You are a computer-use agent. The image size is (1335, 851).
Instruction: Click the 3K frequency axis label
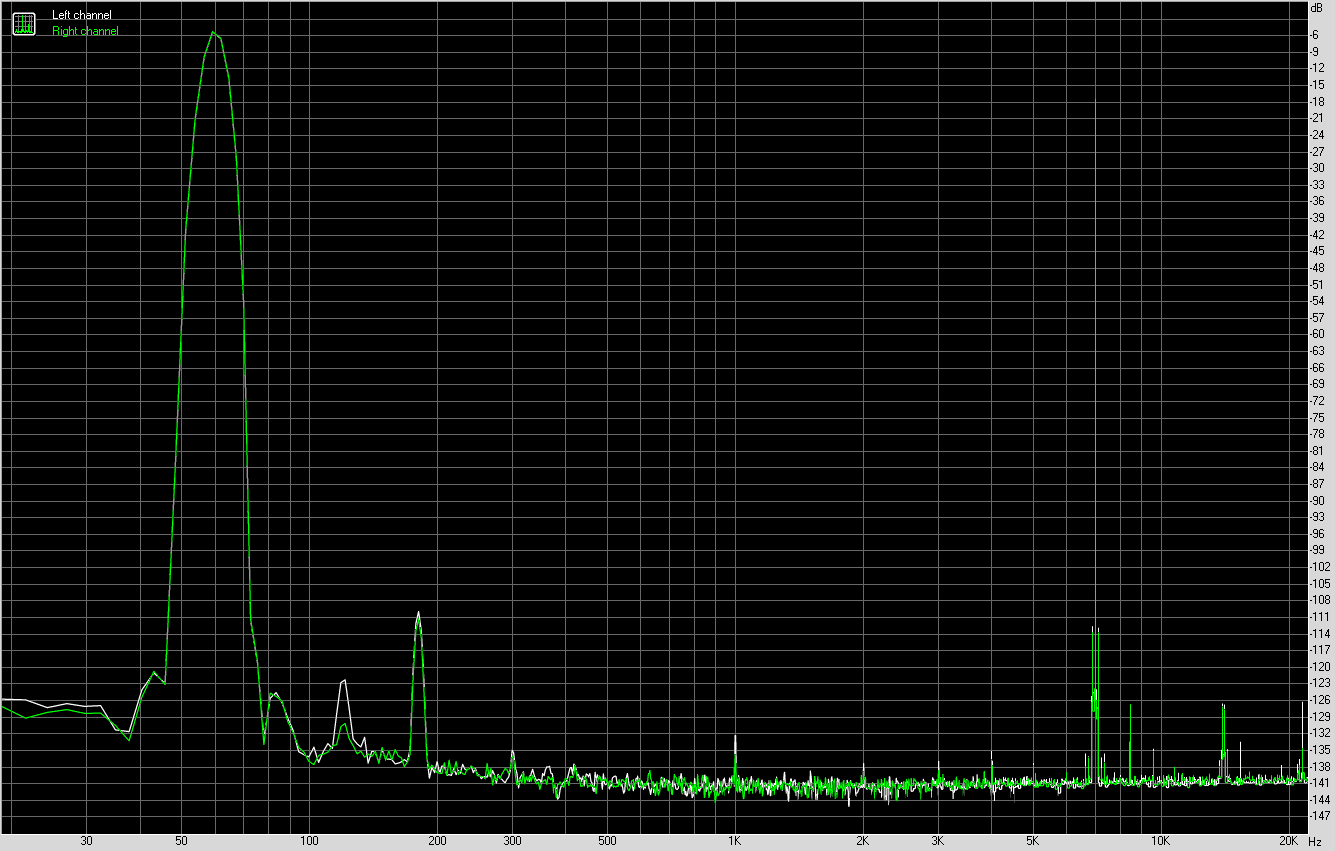click(x=938, y=842)
